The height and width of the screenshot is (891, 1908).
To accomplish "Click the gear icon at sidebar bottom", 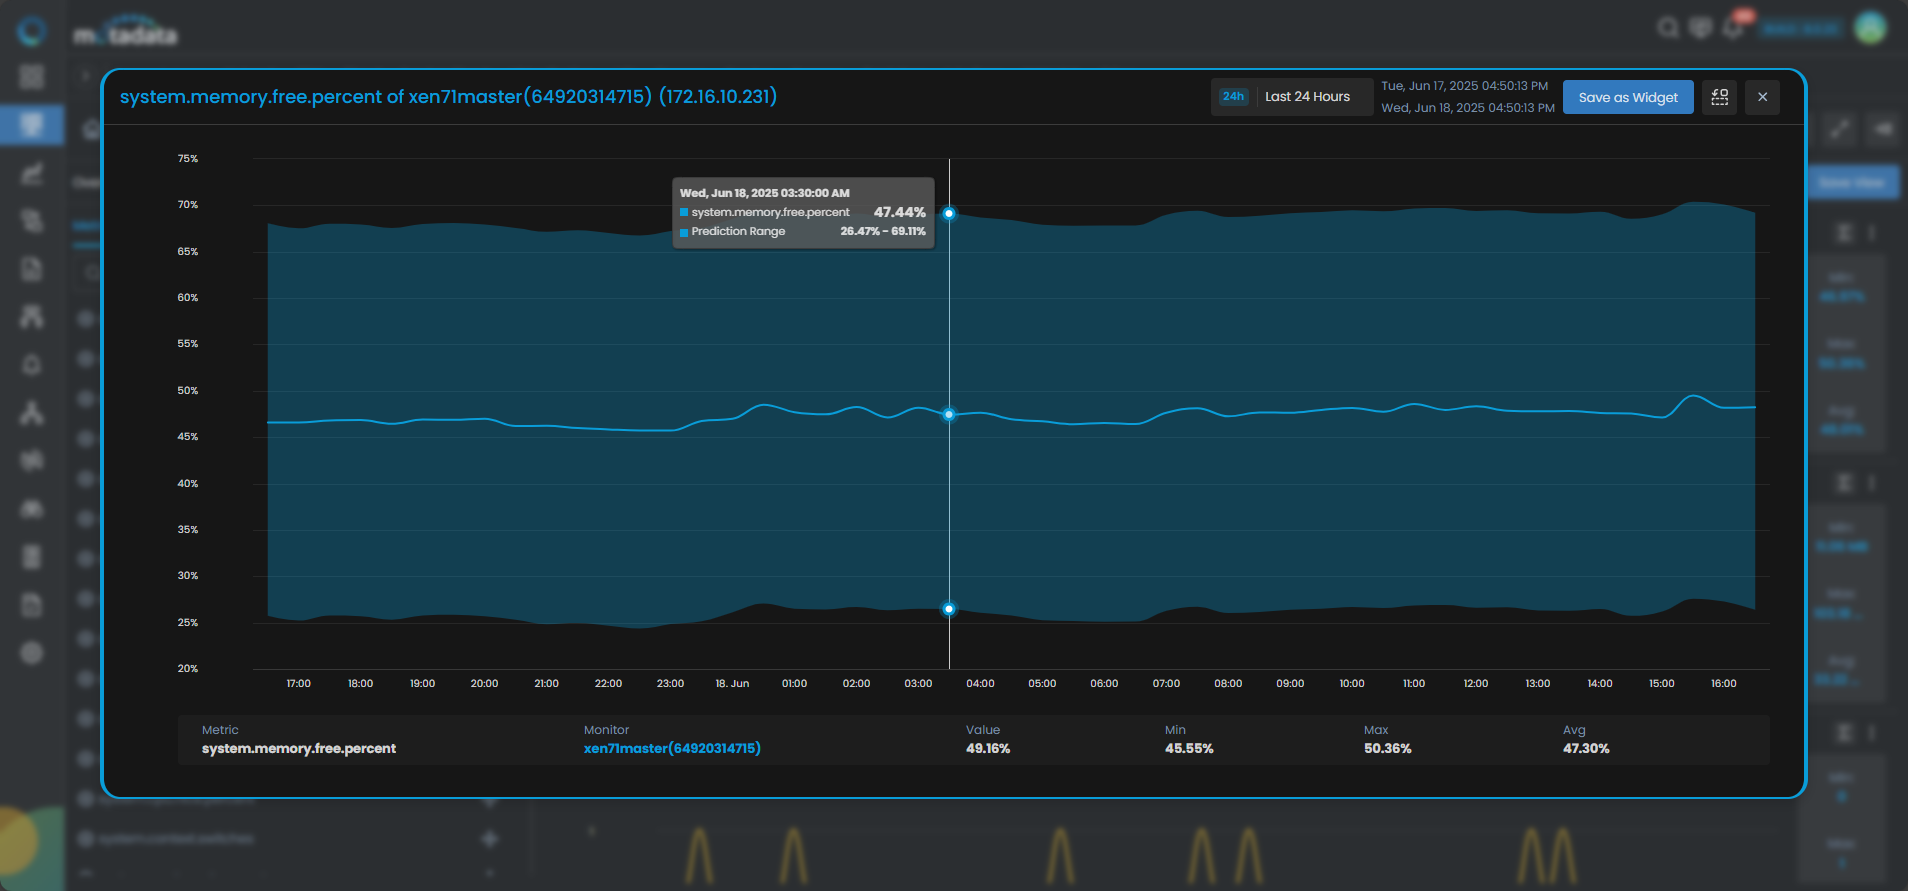I will 32,653.
